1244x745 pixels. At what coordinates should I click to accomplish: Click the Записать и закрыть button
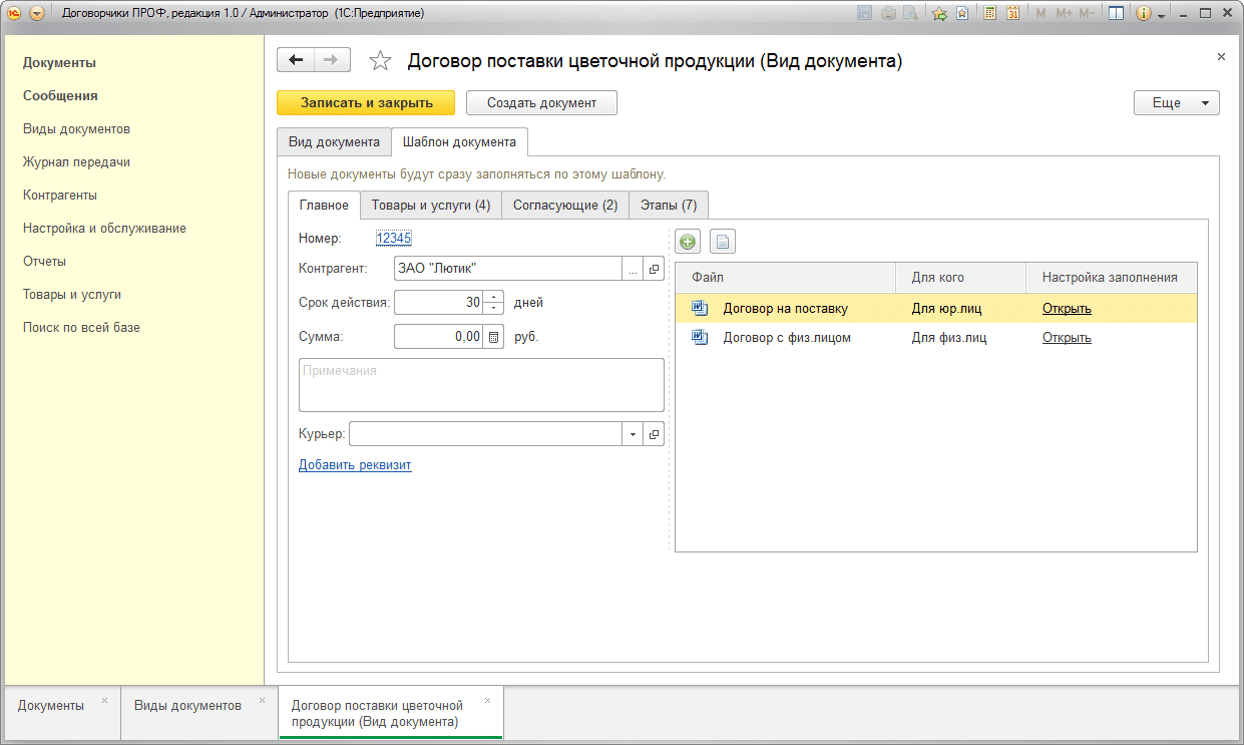(x=366, y=103)
